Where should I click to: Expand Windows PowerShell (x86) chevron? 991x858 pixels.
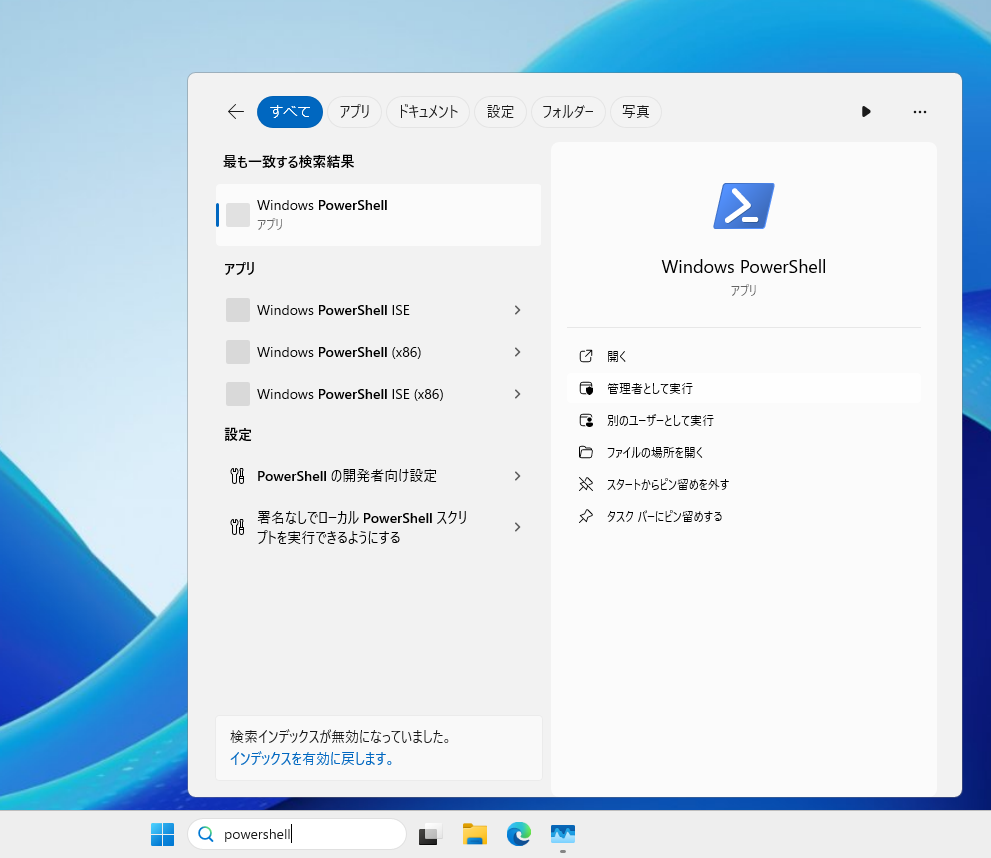[517, 352]
